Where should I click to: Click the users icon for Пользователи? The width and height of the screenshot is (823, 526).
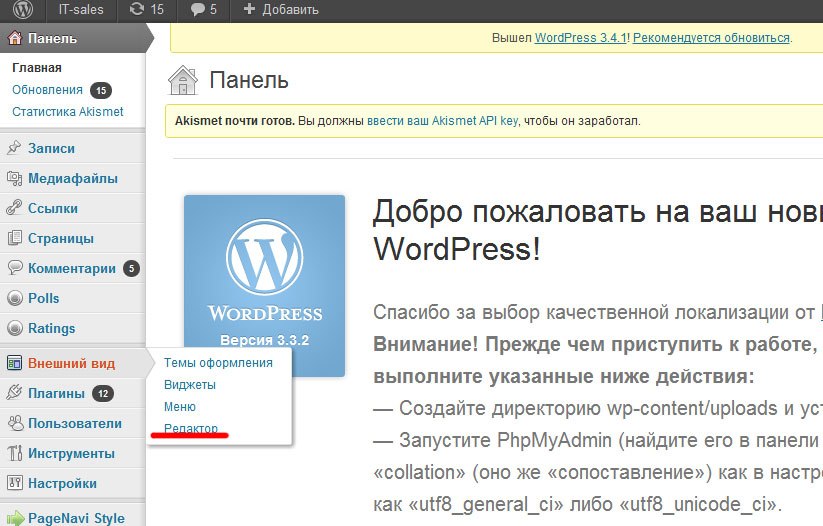15,423
